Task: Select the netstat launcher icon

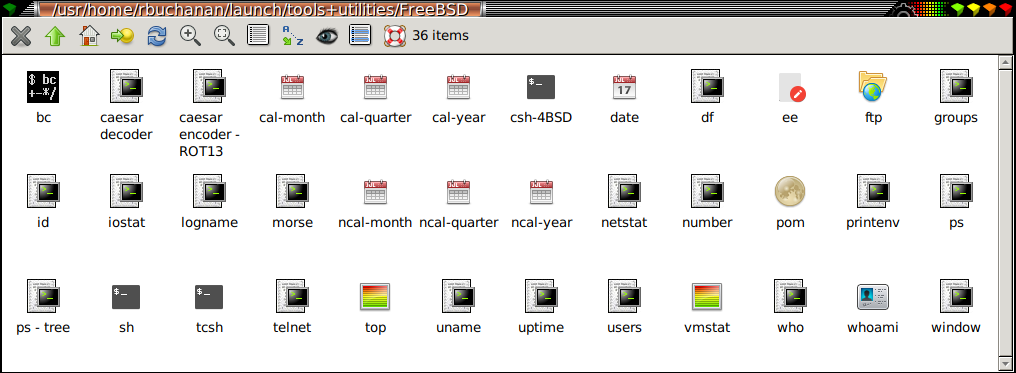Action: [x=624, y=191]
